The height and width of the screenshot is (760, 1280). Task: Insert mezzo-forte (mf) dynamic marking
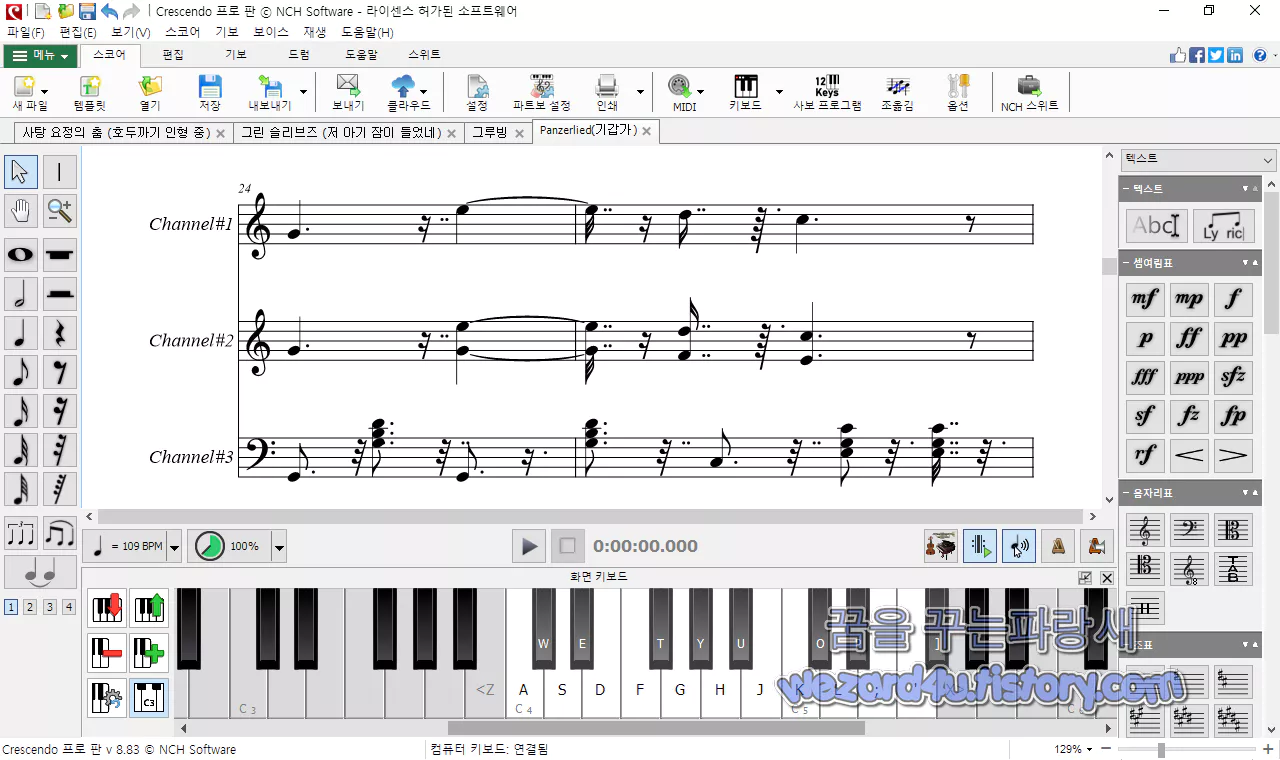[1145, 299]
